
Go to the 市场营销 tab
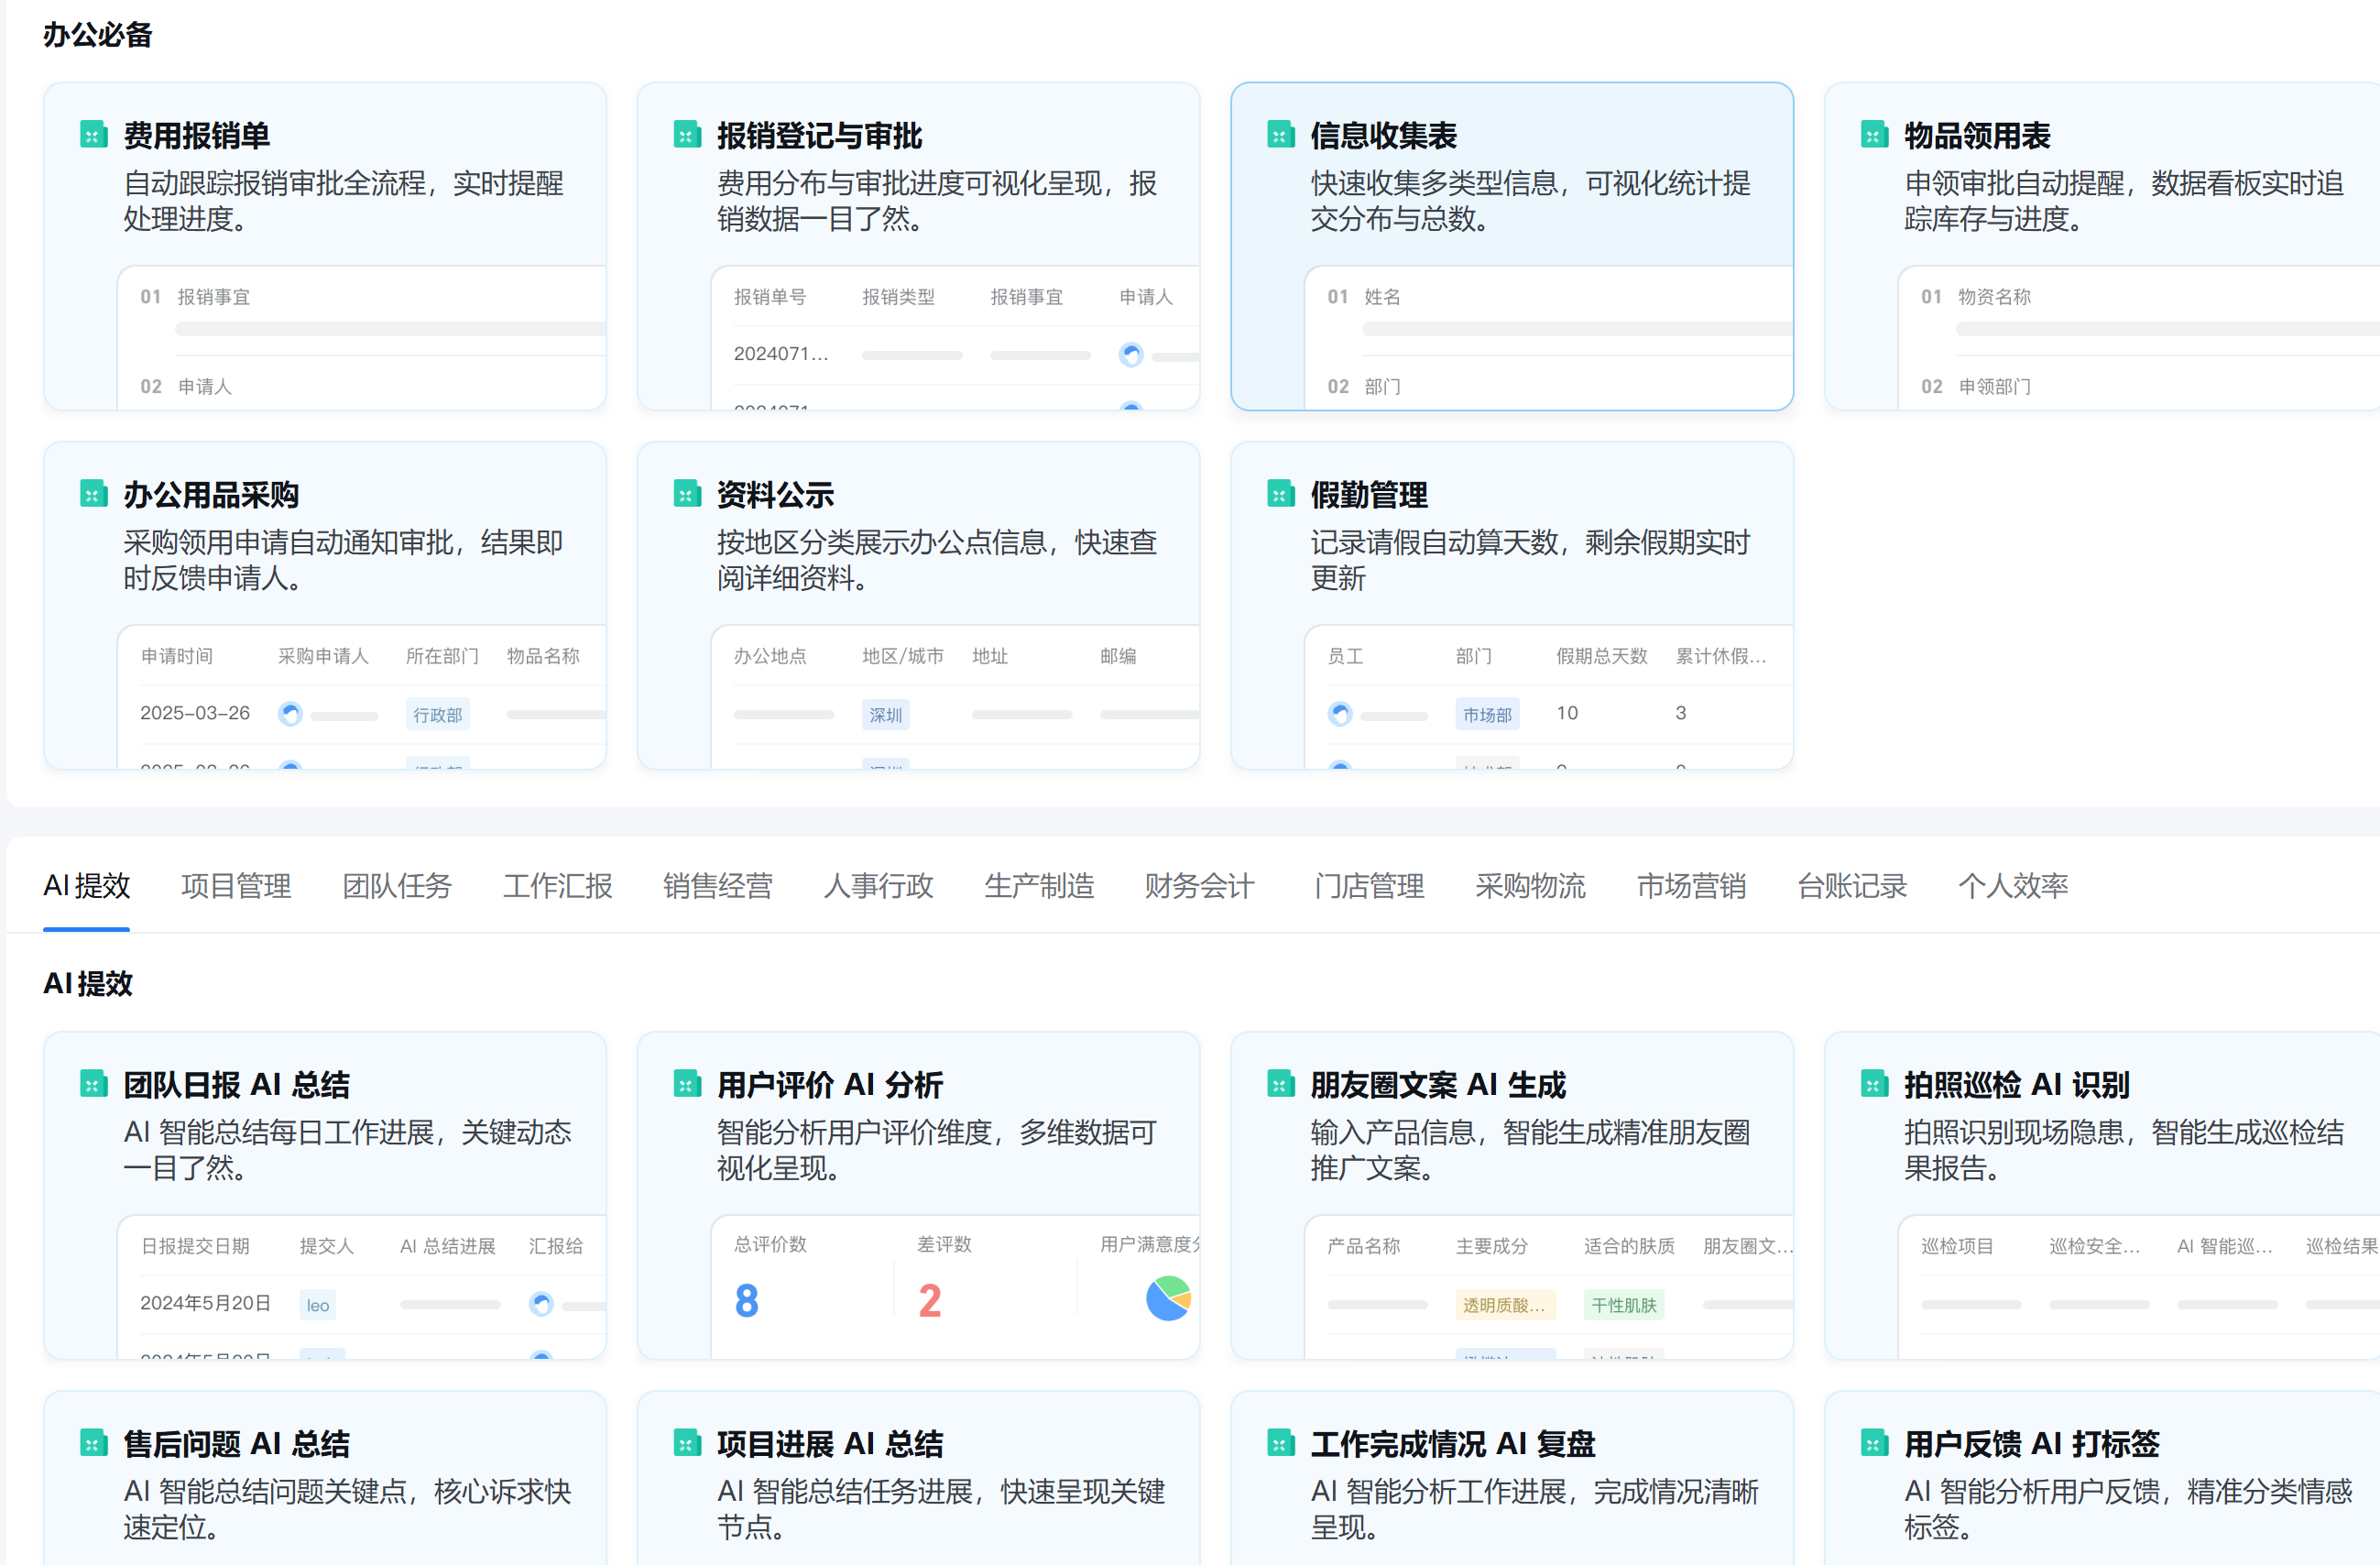point(1692,886)
